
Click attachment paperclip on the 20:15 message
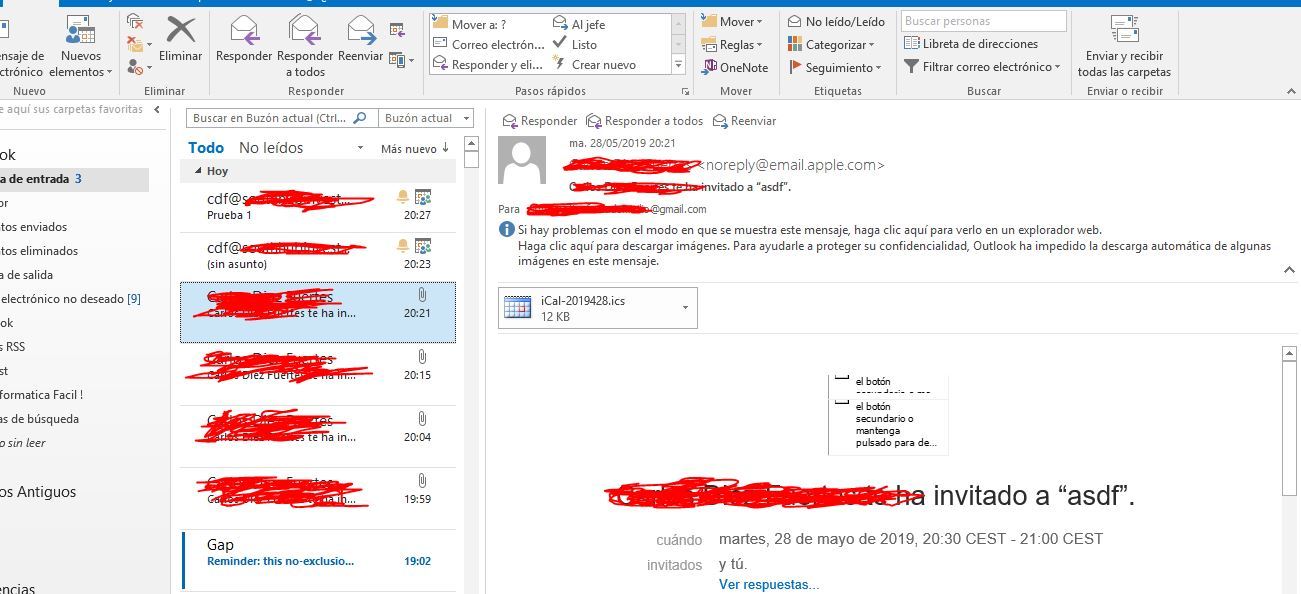422,357
